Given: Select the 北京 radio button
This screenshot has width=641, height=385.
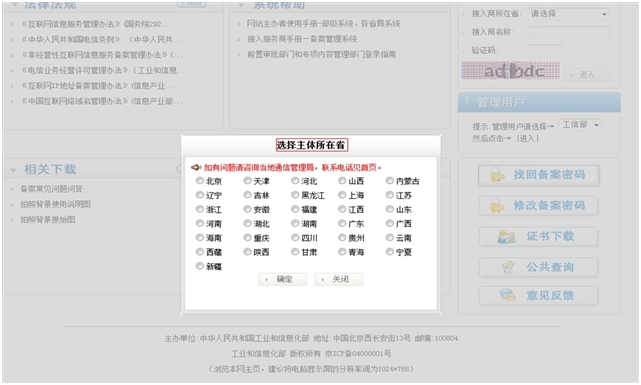Looking at the screenshot, I should click(199, 180).
